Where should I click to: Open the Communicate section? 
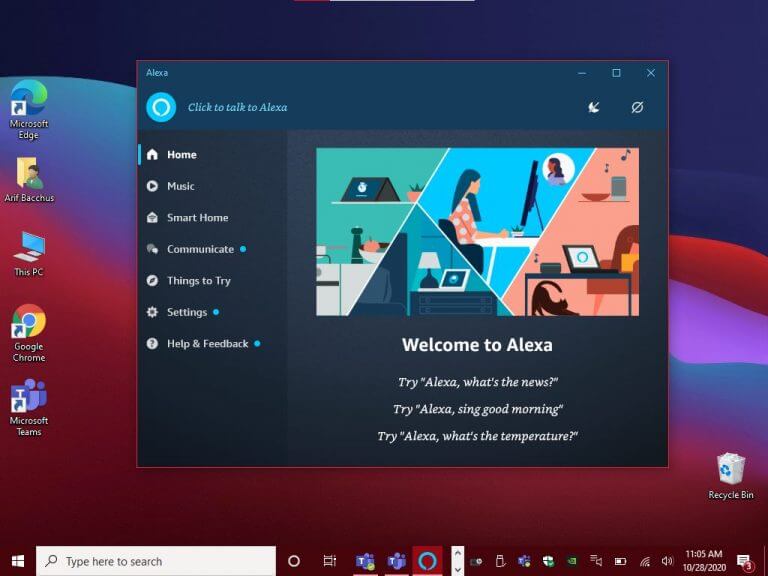point(213,249)
